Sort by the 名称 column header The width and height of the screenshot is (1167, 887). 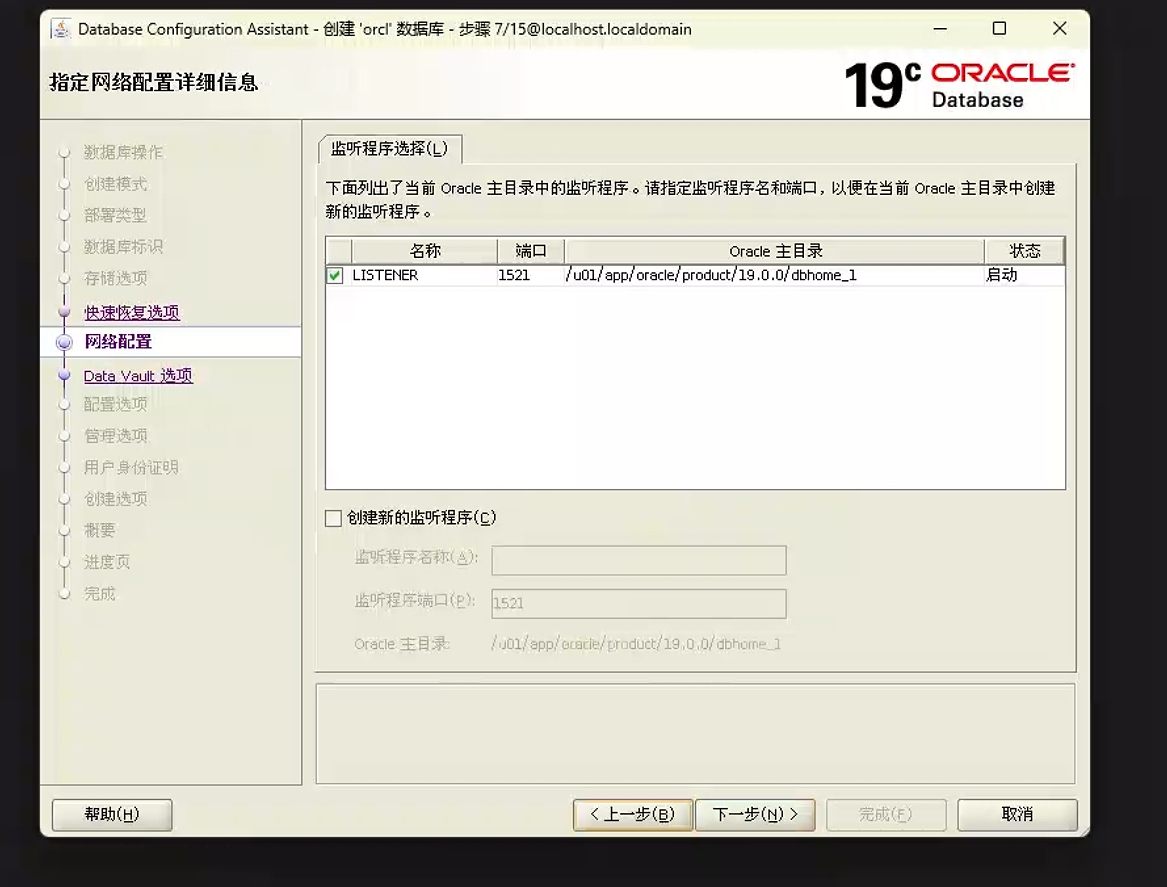(x=424, y=252)
